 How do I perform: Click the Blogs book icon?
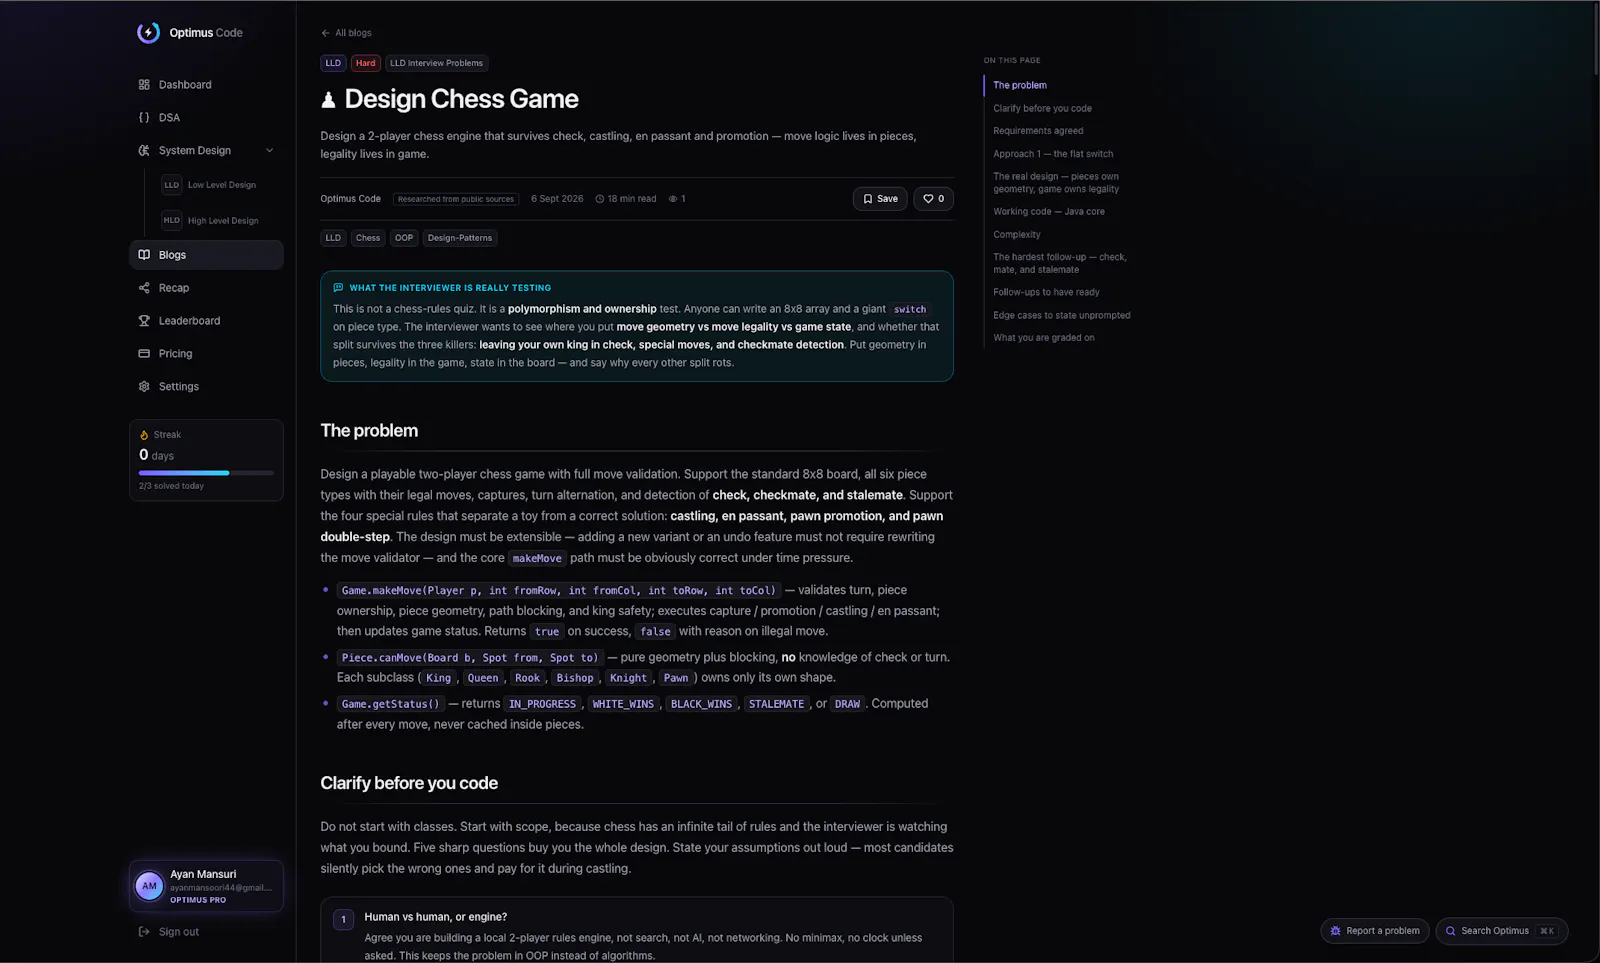point(144,255)
